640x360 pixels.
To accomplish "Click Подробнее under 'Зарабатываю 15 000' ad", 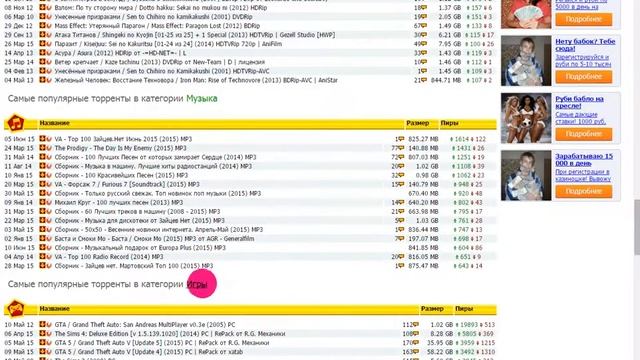I will pos(584,191).
